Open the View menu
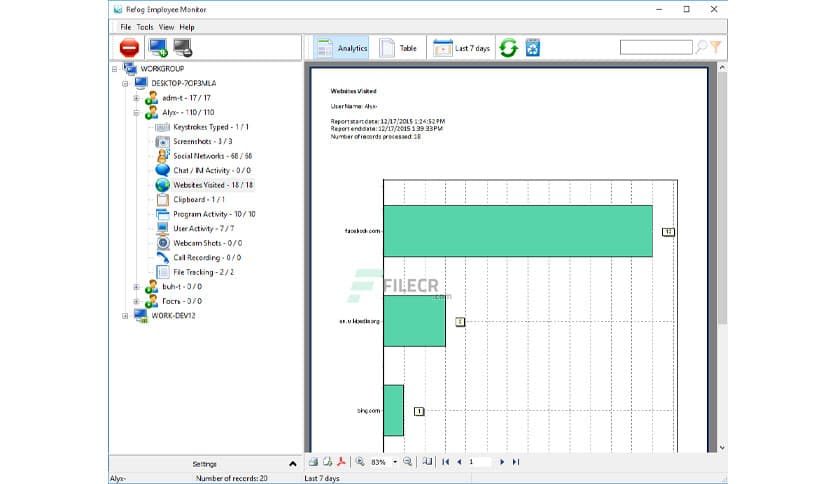The image size is (836, 484). coord(166,27)
